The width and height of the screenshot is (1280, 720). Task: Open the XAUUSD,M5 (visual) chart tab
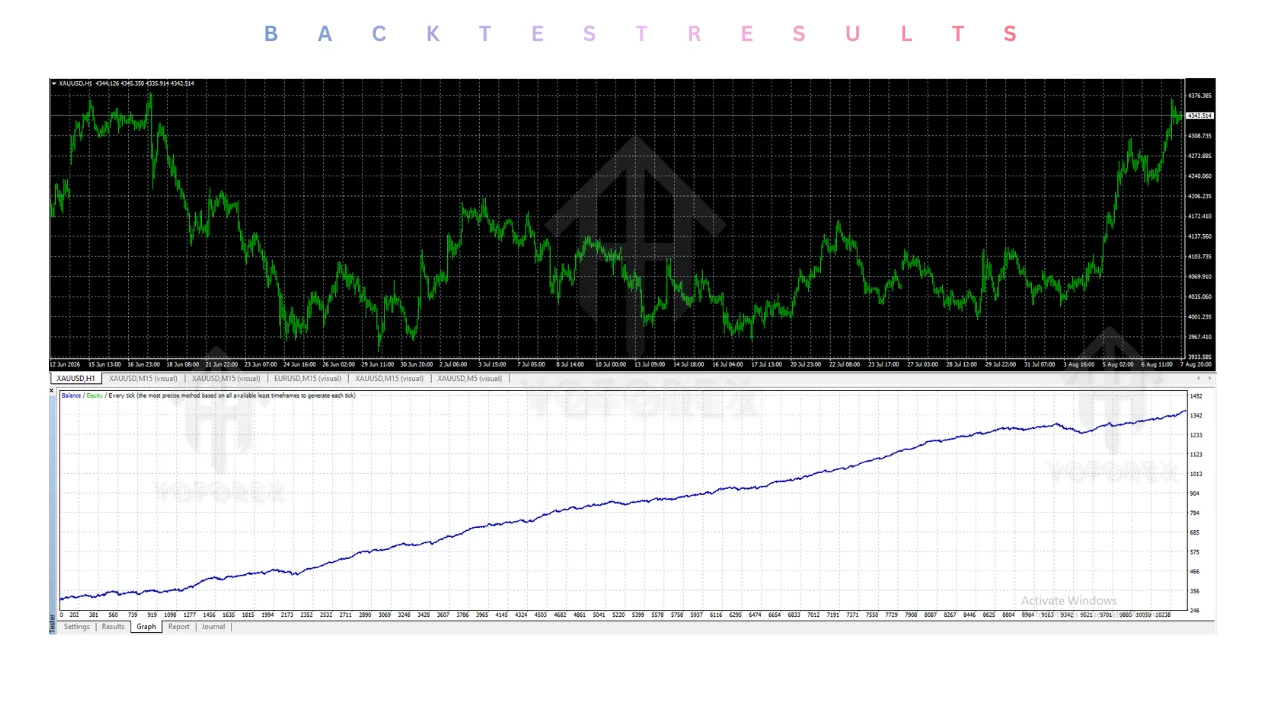click(x=472, y=379)
